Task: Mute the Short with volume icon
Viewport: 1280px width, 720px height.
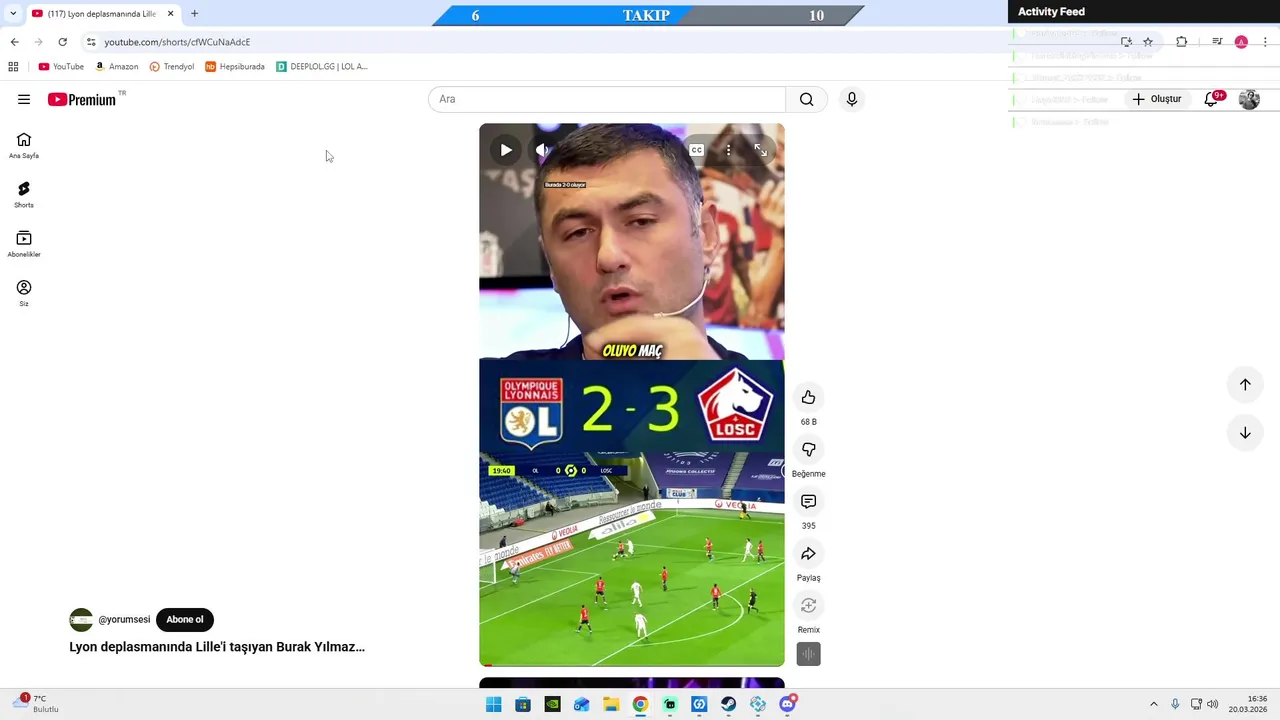Action: coord(542,150)
